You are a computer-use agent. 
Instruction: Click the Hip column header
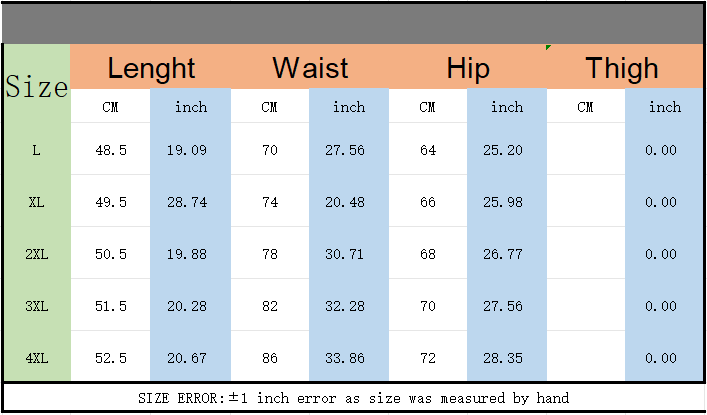point(468,68)
